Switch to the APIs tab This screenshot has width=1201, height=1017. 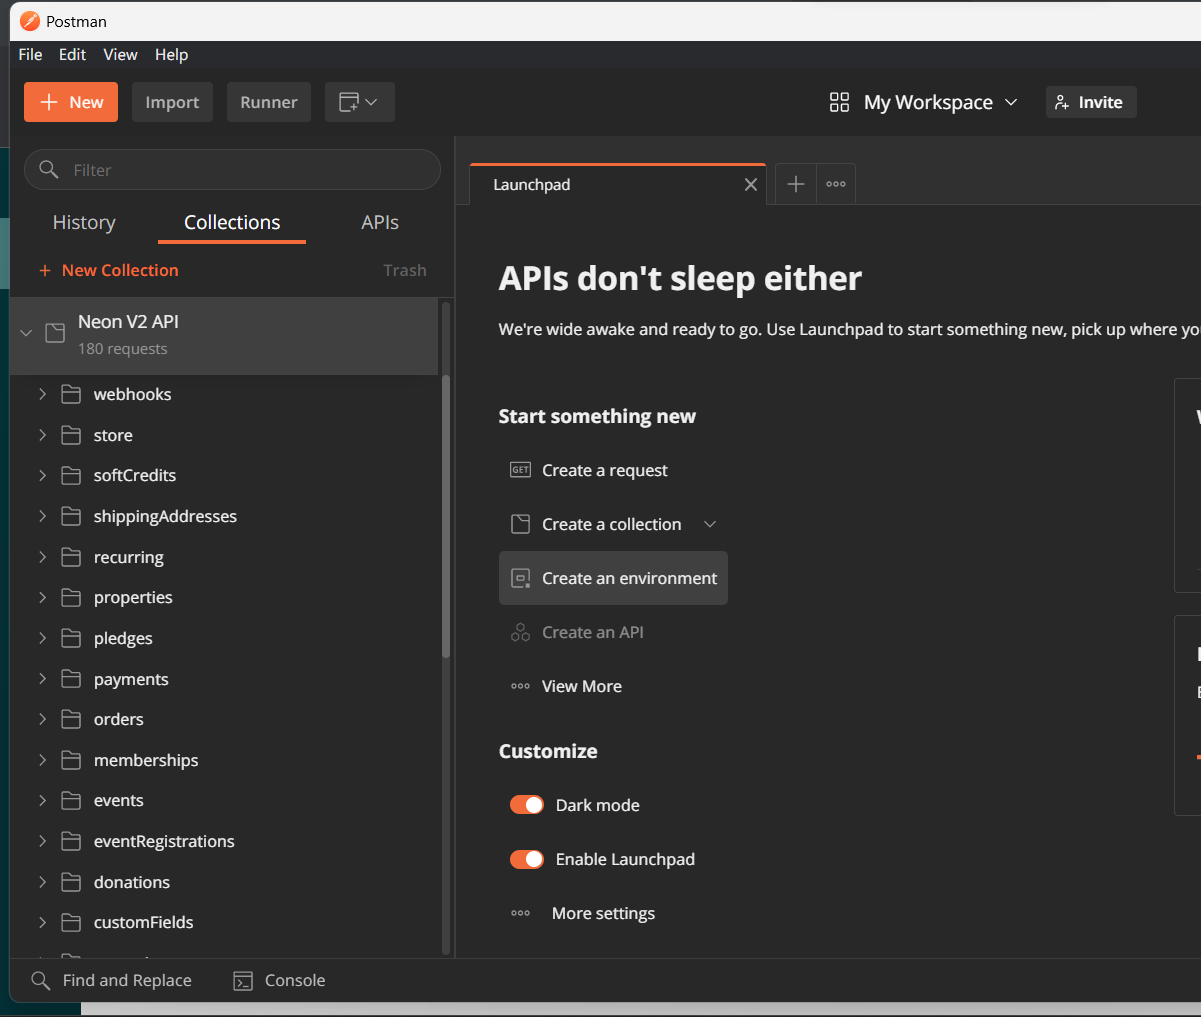[x=380, y=222]
